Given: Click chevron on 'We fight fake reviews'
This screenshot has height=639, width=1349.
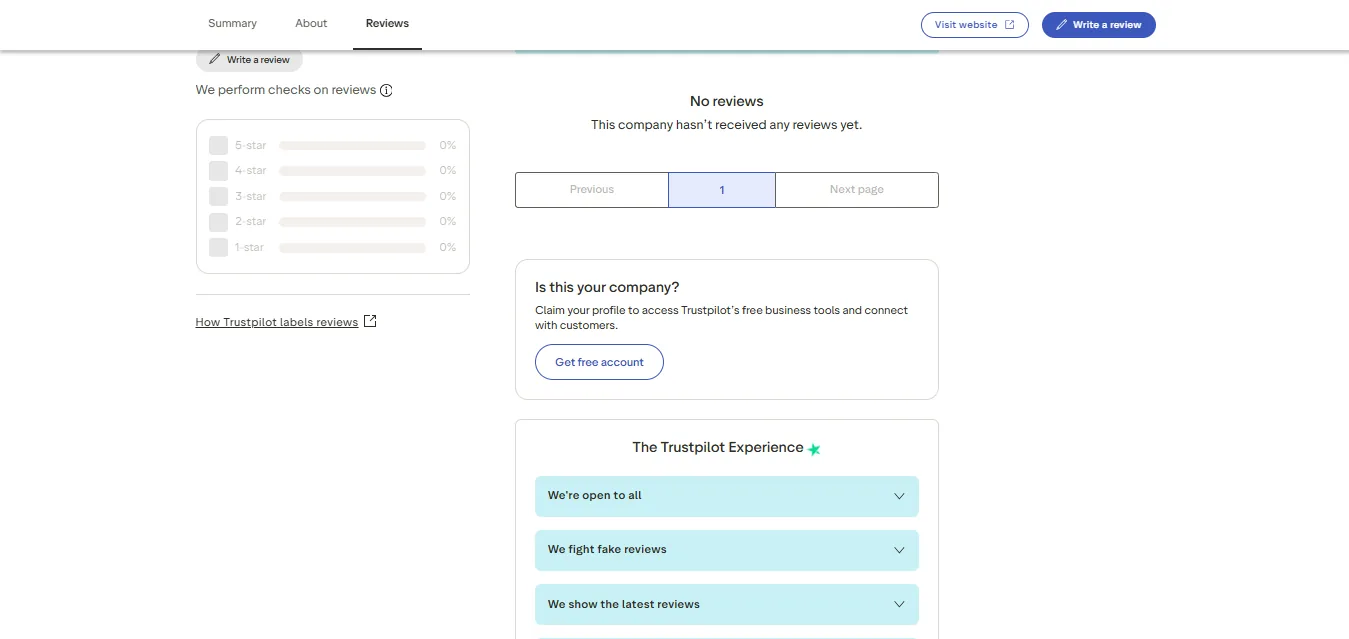Looking at the screenshot, I should click(899, 550).
